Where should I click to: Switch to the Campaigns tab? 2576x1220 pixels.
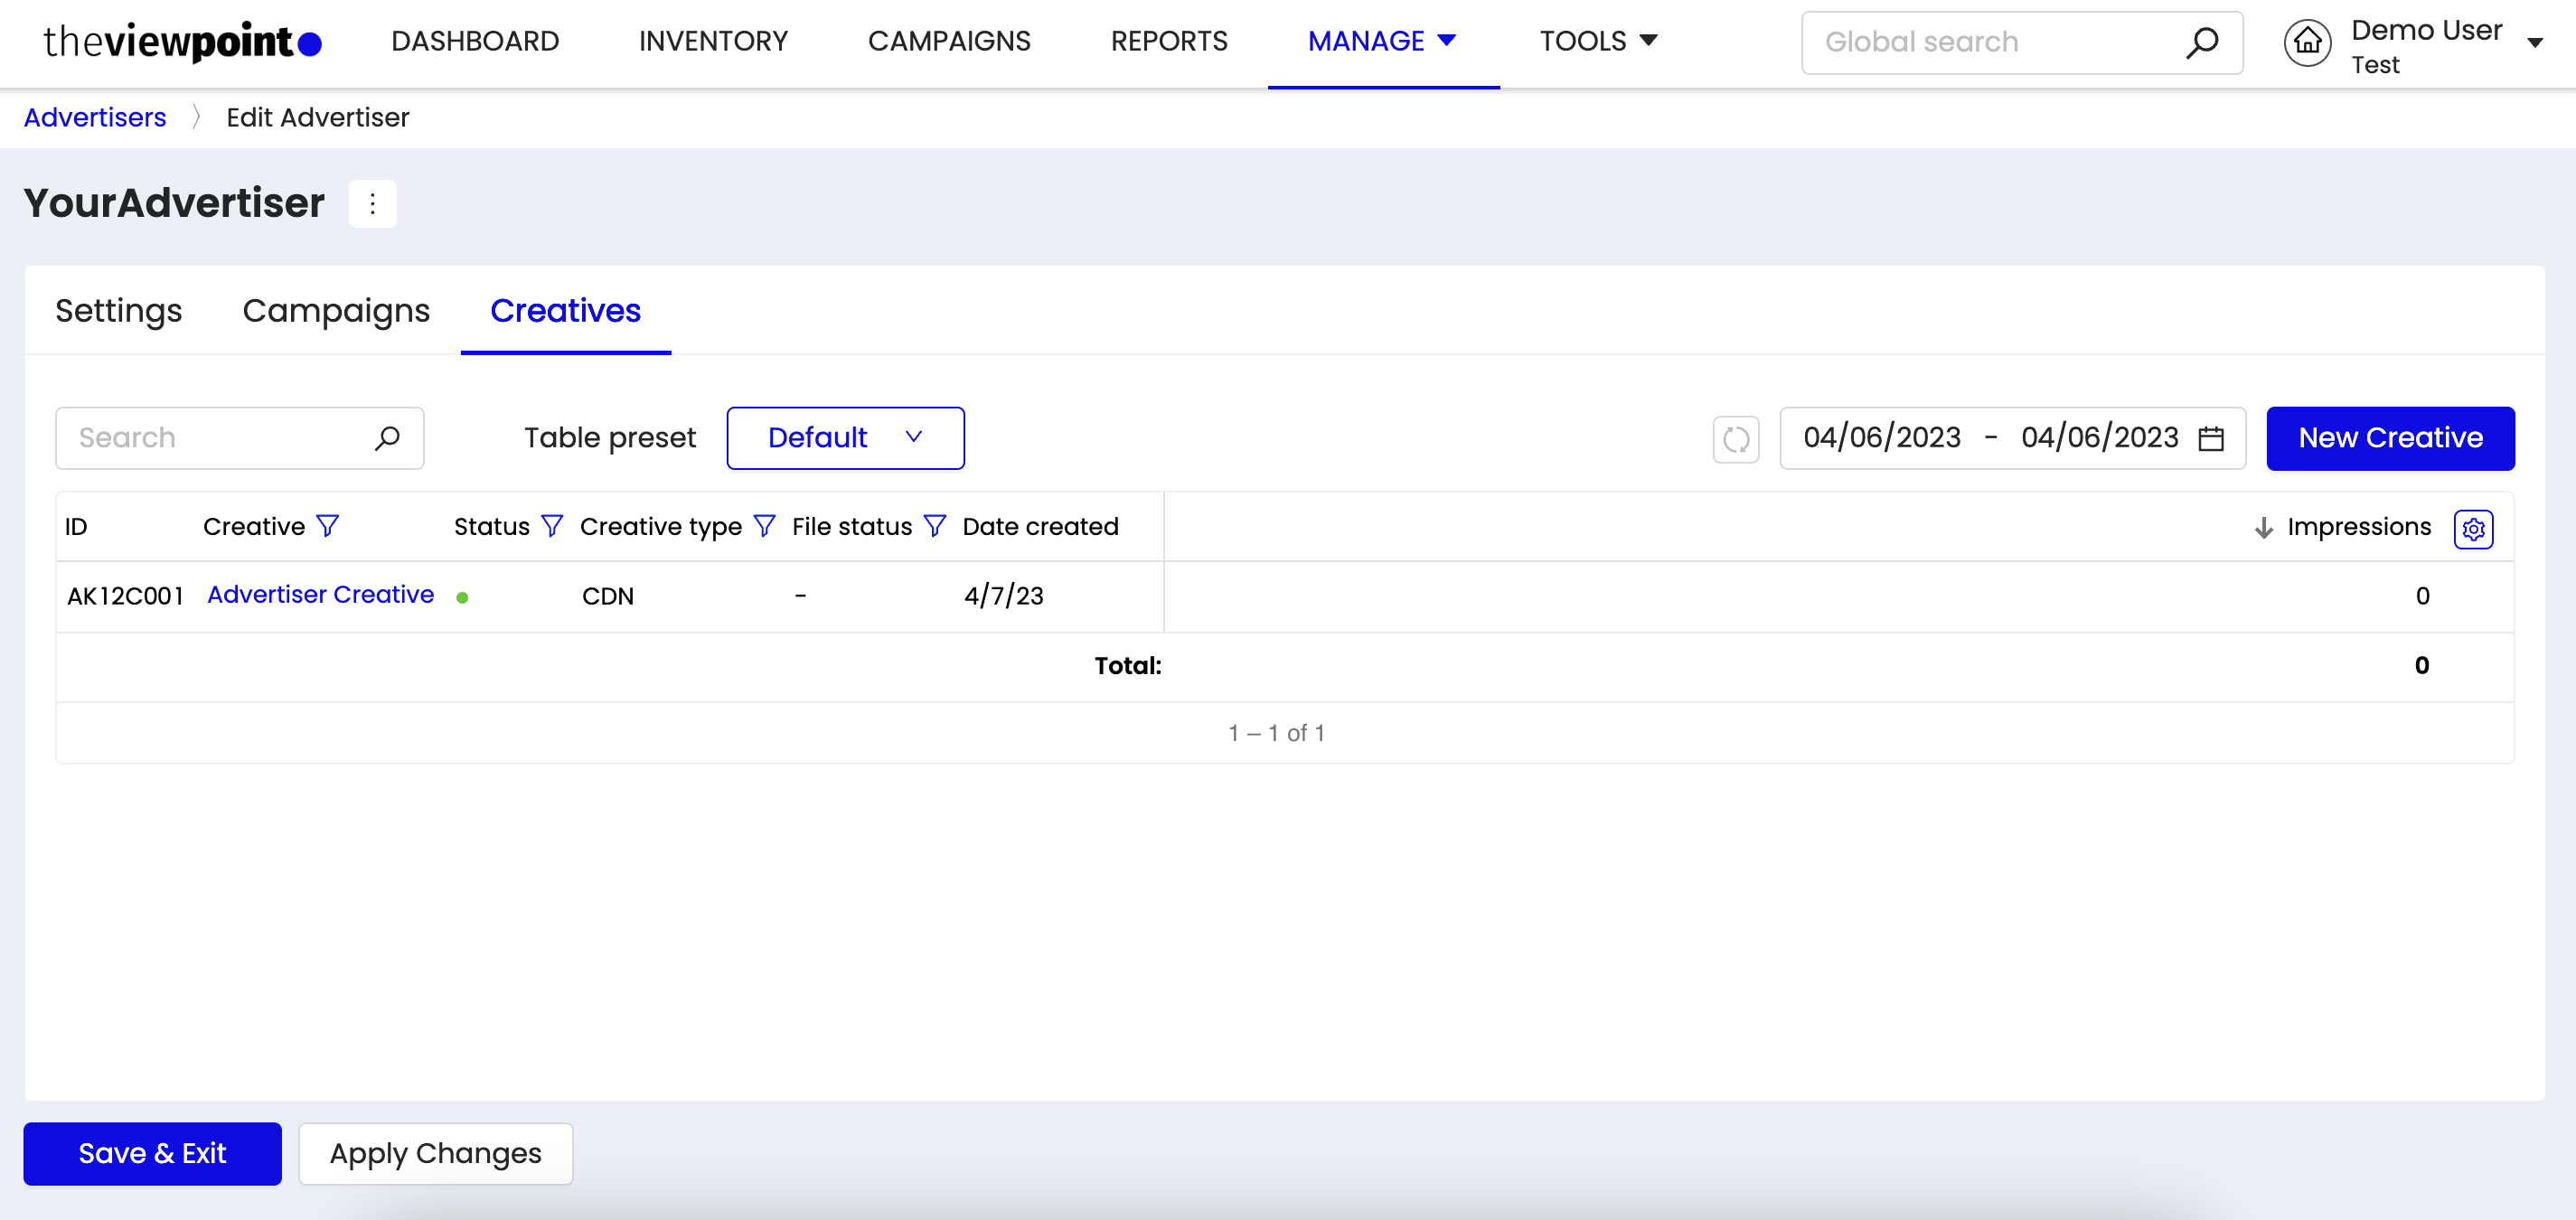336,311
